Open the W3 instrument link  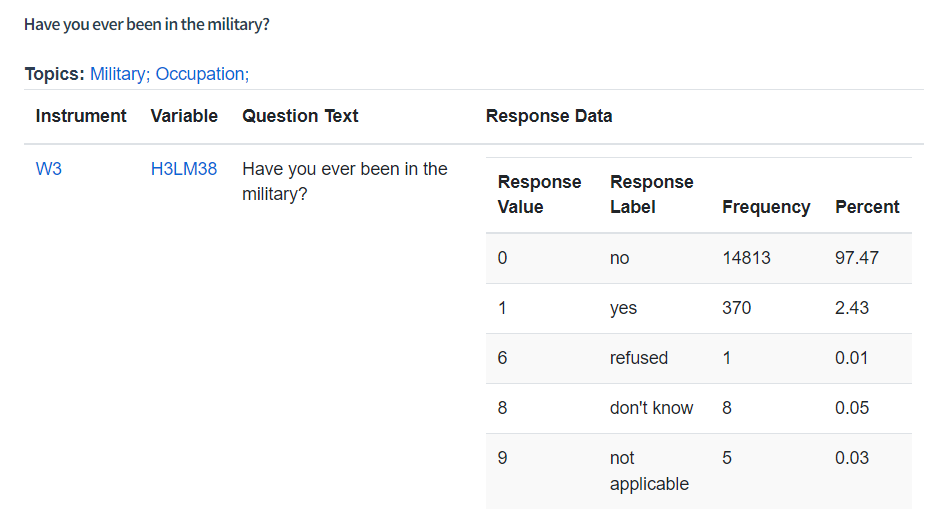coord(49,169)
